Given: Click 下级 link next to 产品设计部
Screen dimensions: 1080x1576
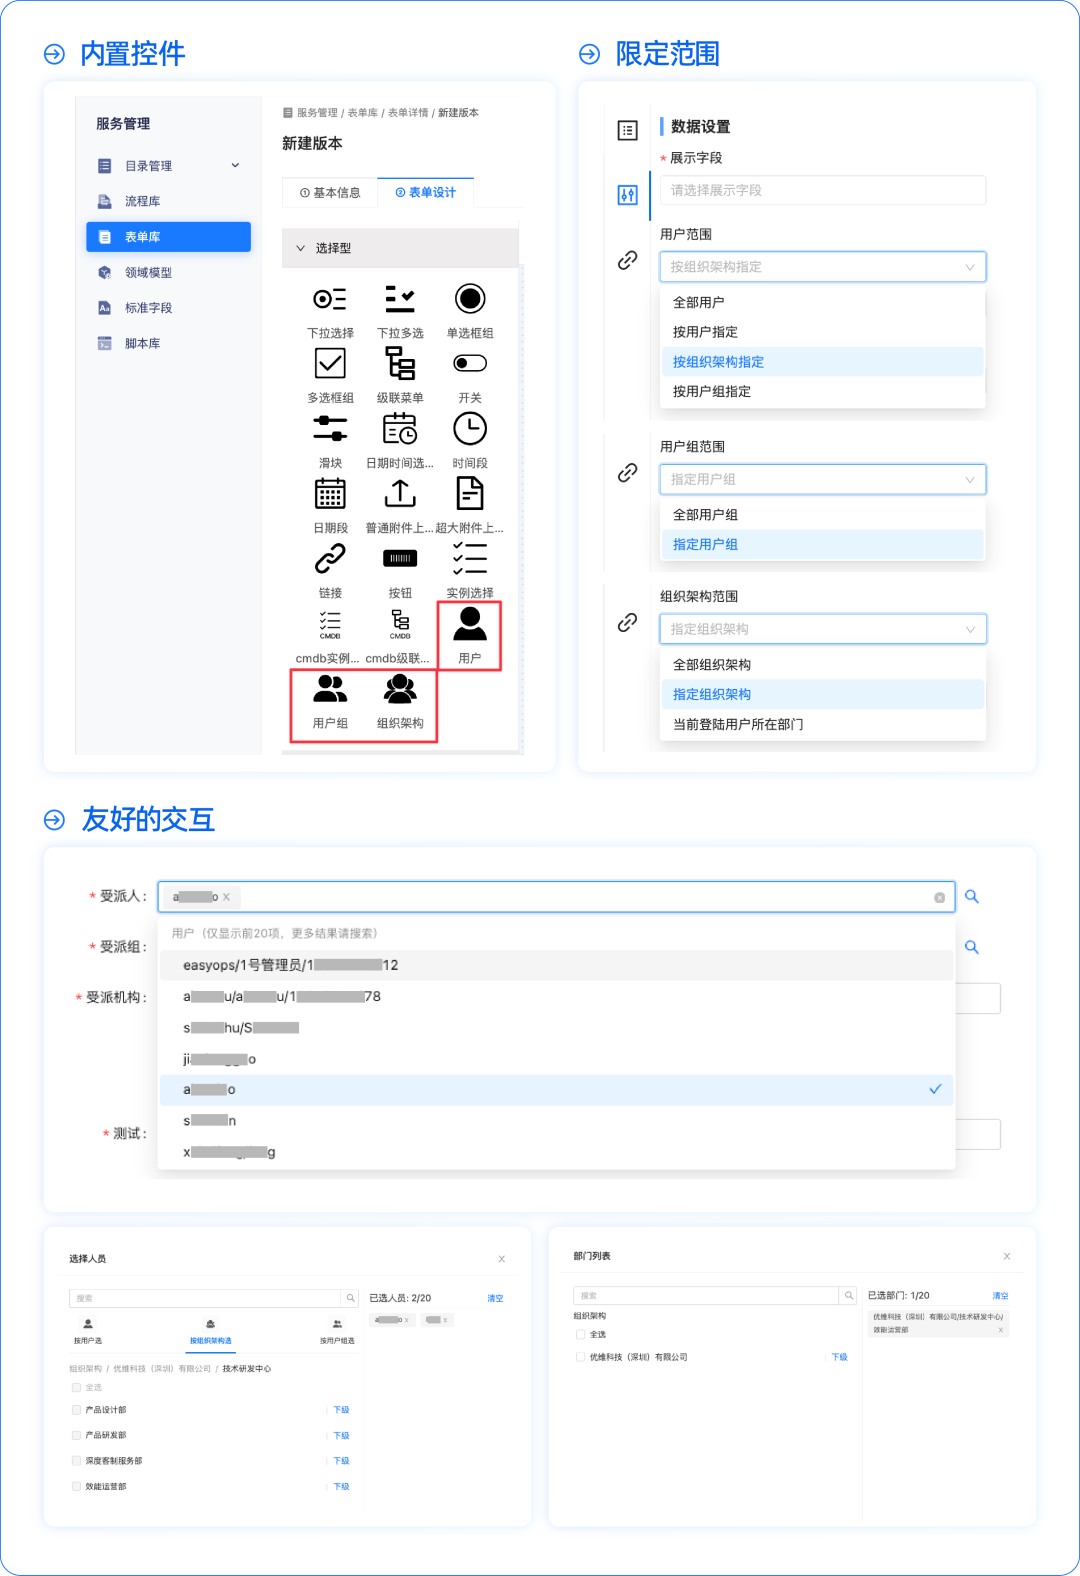Looking at the screenshot, I should point(341,1410).
